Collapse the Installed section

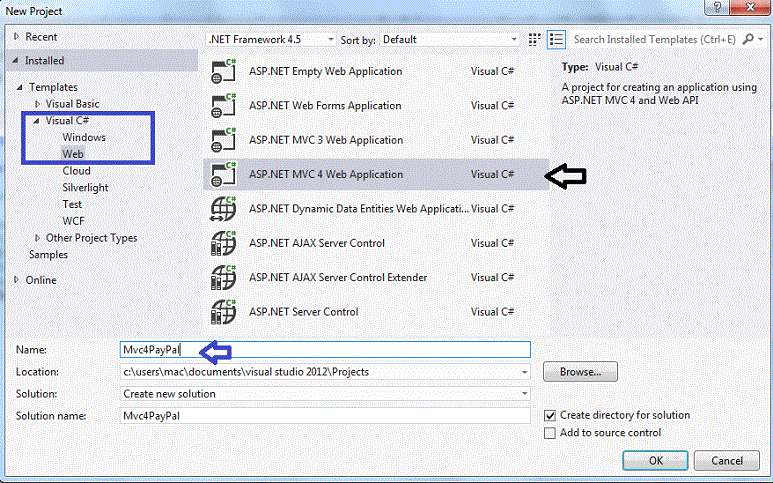[16, 60]
